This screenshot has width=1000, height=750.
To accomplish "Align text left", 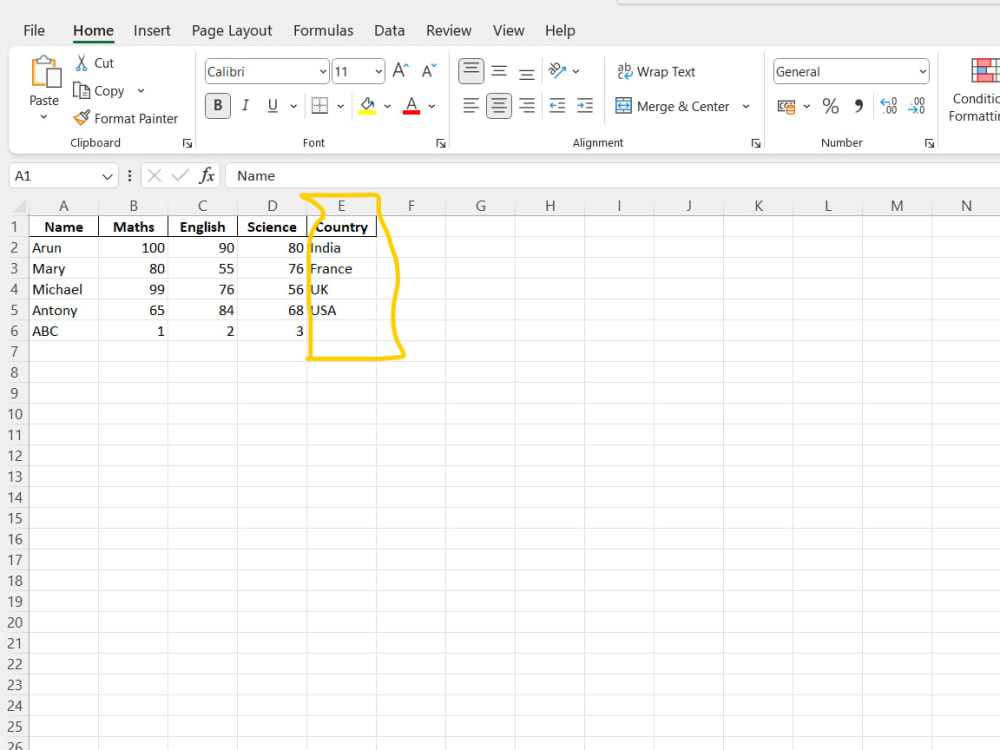I will (471, 106).
